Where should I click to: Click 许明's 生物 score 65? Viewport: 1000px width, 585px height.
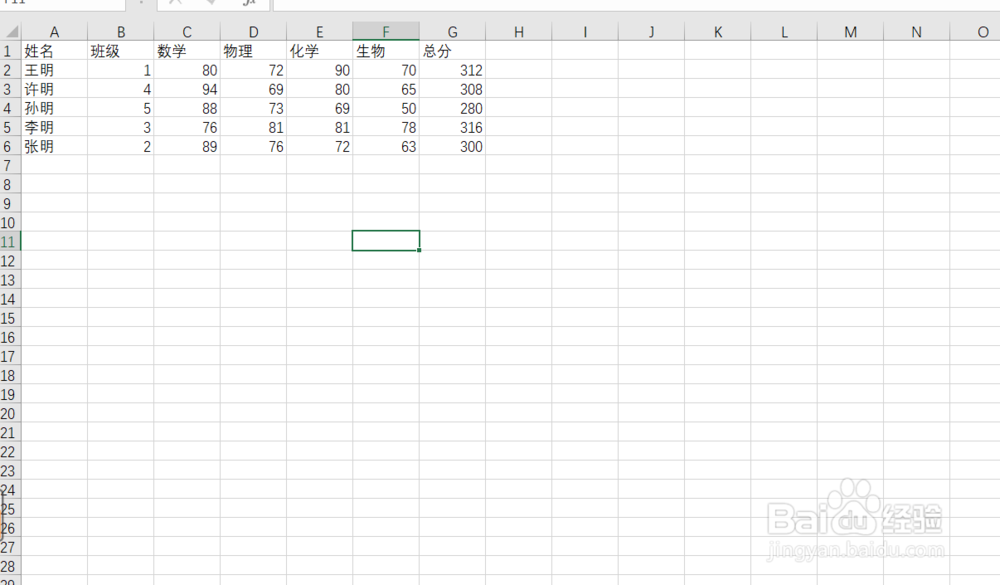coord(386,89)
